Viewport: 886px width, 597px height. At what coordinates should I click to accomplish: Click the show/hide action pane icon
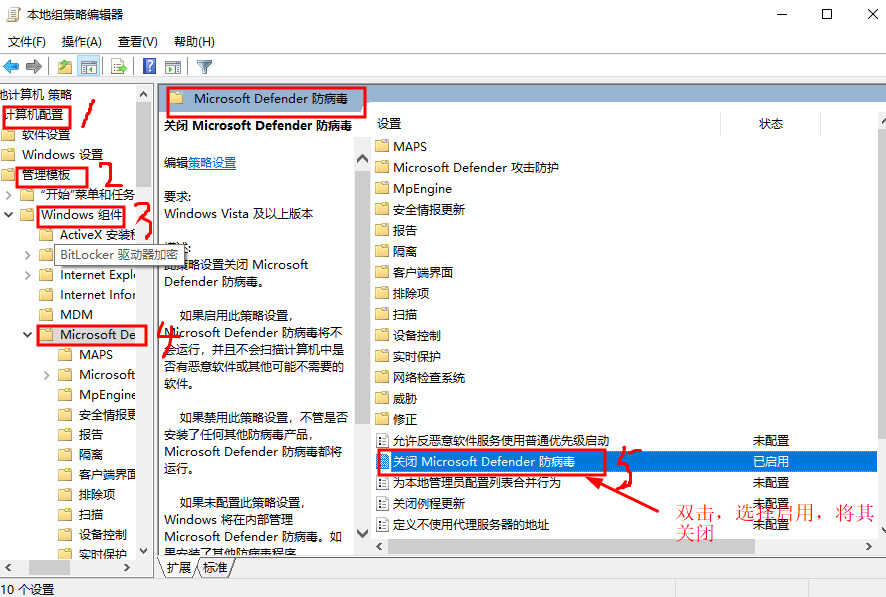pos(173,67)
